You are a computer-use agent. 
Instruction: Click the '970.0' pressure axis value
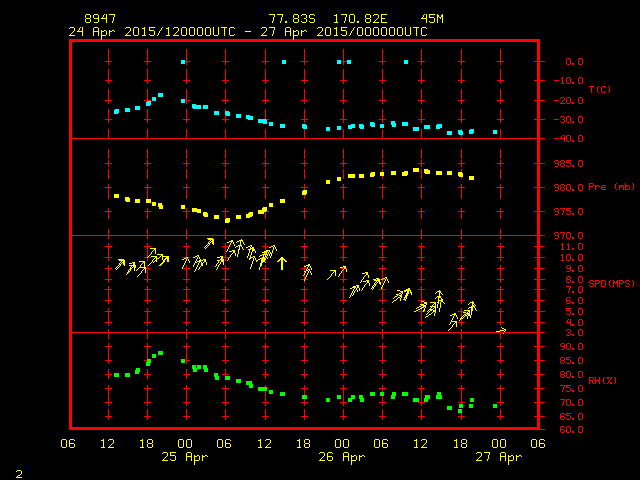click(569, 236)
